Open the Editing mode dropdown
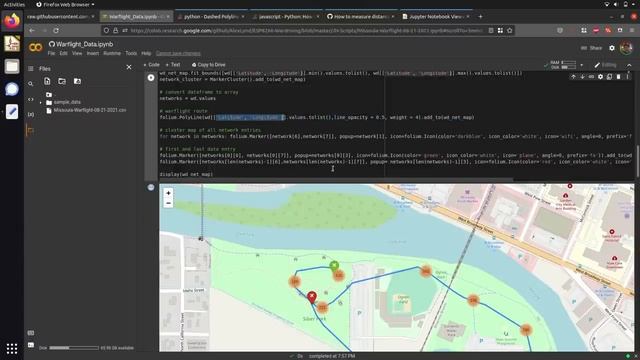The image size is (640, 360). click(x=605, y=65)
